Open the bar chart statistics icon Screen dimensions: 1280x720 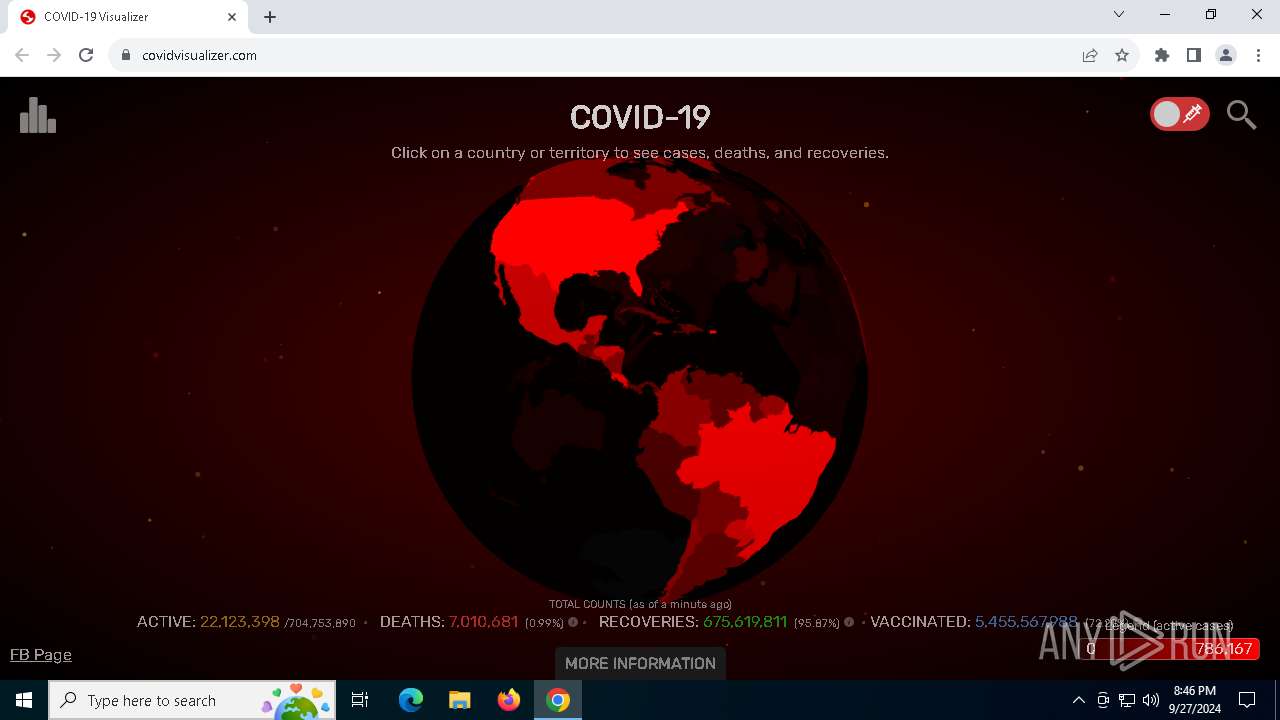pyautogui.click(x=38, y=115)
